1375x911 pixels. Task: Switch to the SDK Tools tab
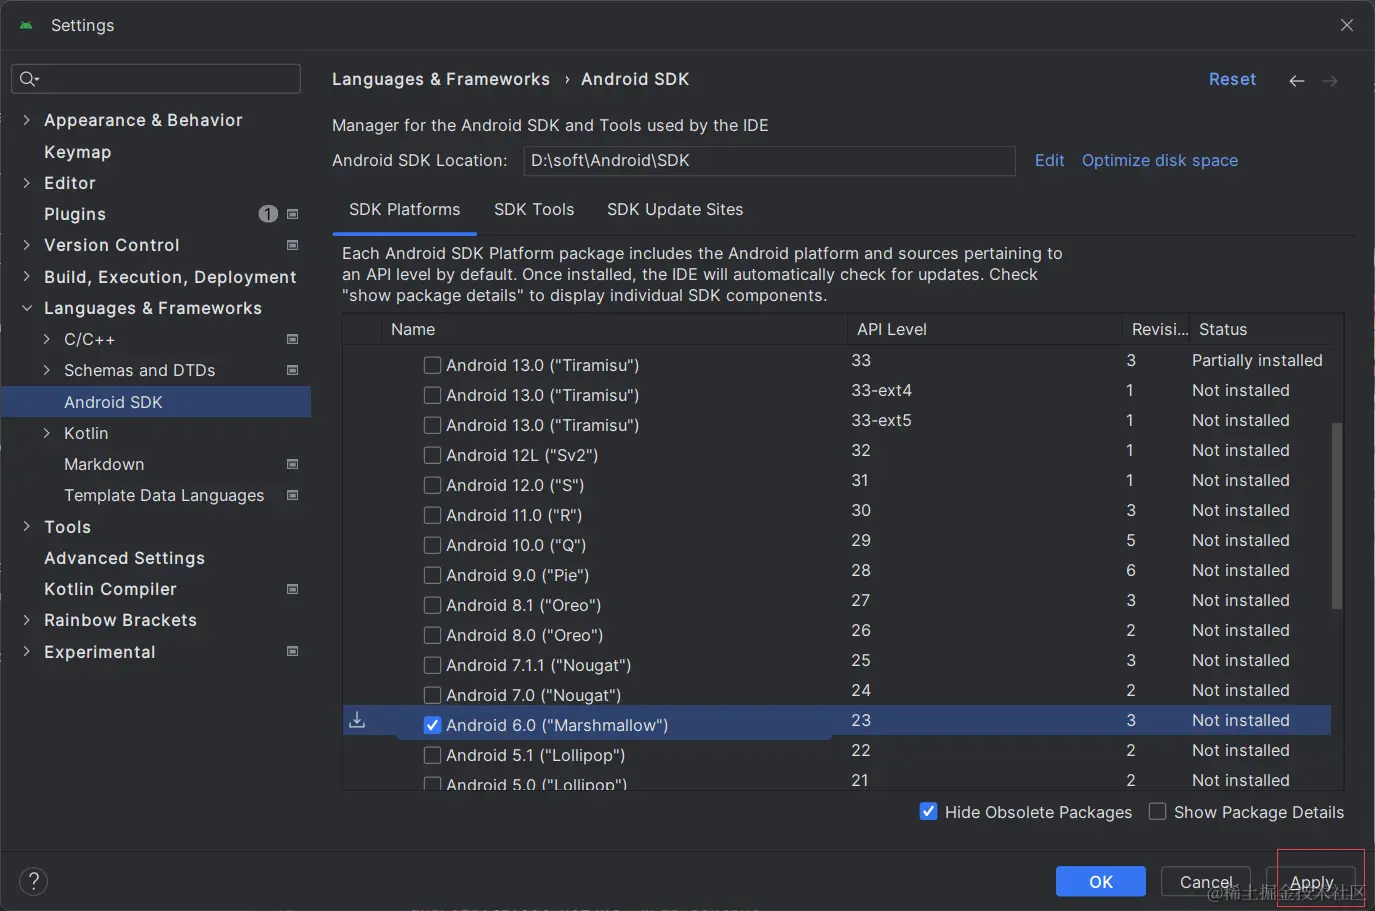click(534, 209)
